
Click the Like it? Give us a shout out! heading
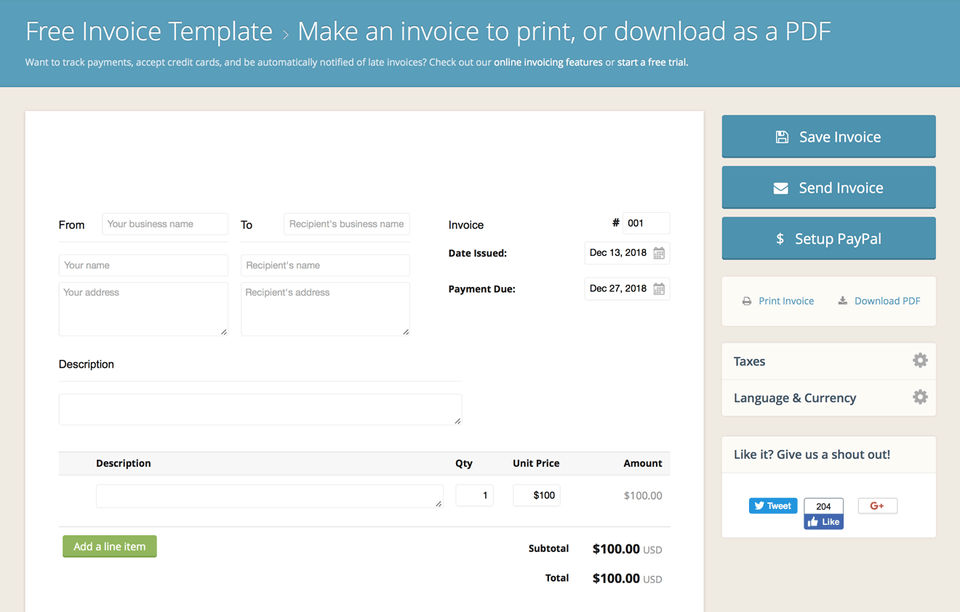point(812,454)
